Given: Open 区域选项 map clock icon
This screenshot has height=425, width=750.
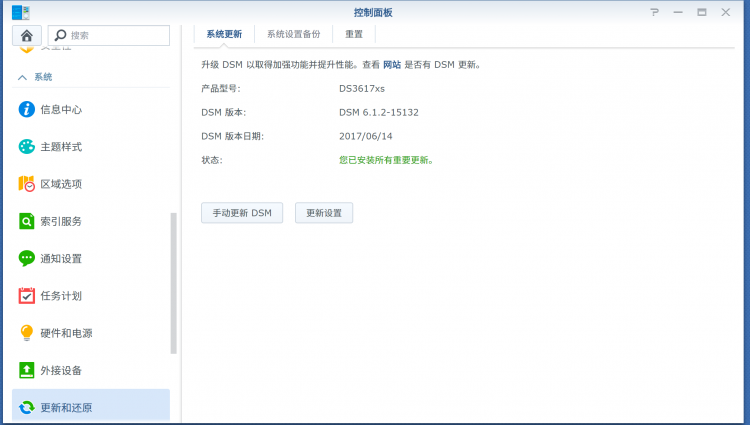Looking at the screenshot, I should coord(27,184).
